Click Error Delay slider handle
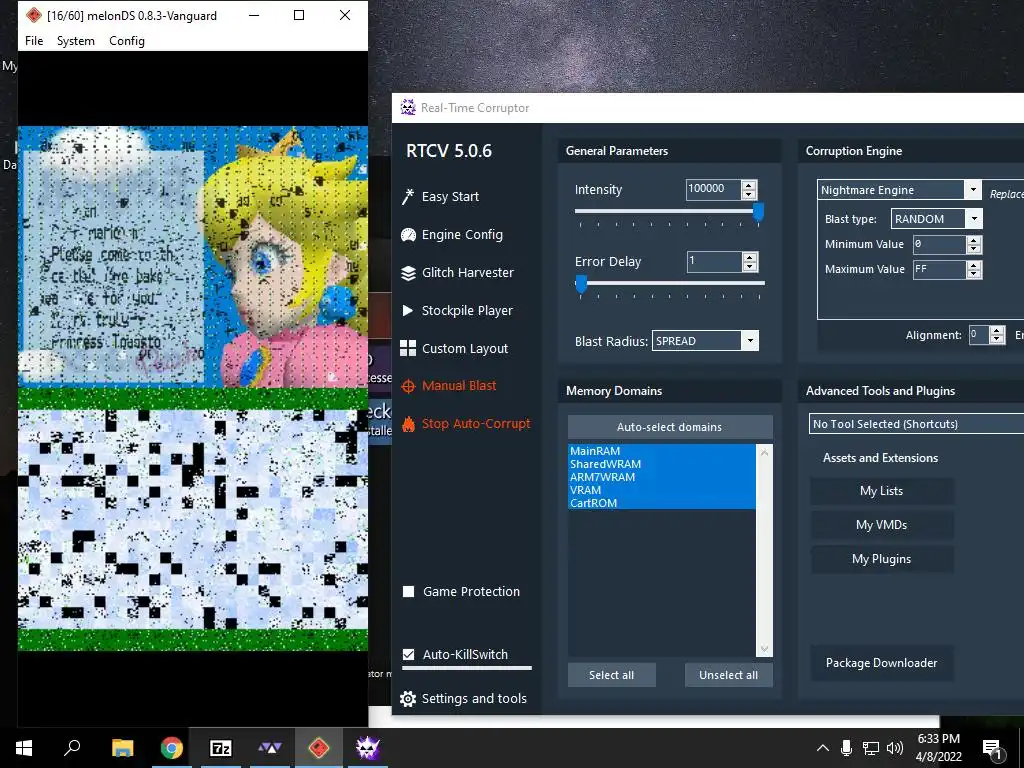Viewport: 1024px width, 768px height. click(x=581, y=285)
